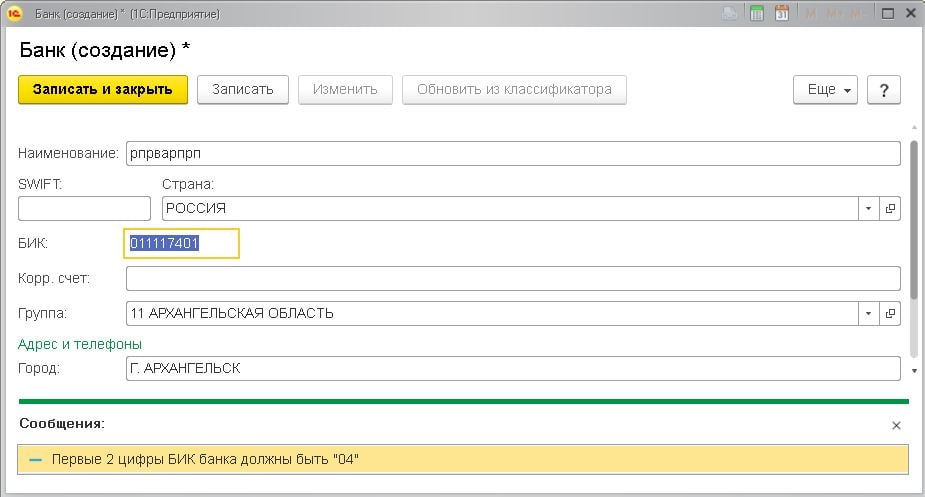The image size is (925, 497).
Task: Click the help question mark button
Action: (x=883, y=89)
